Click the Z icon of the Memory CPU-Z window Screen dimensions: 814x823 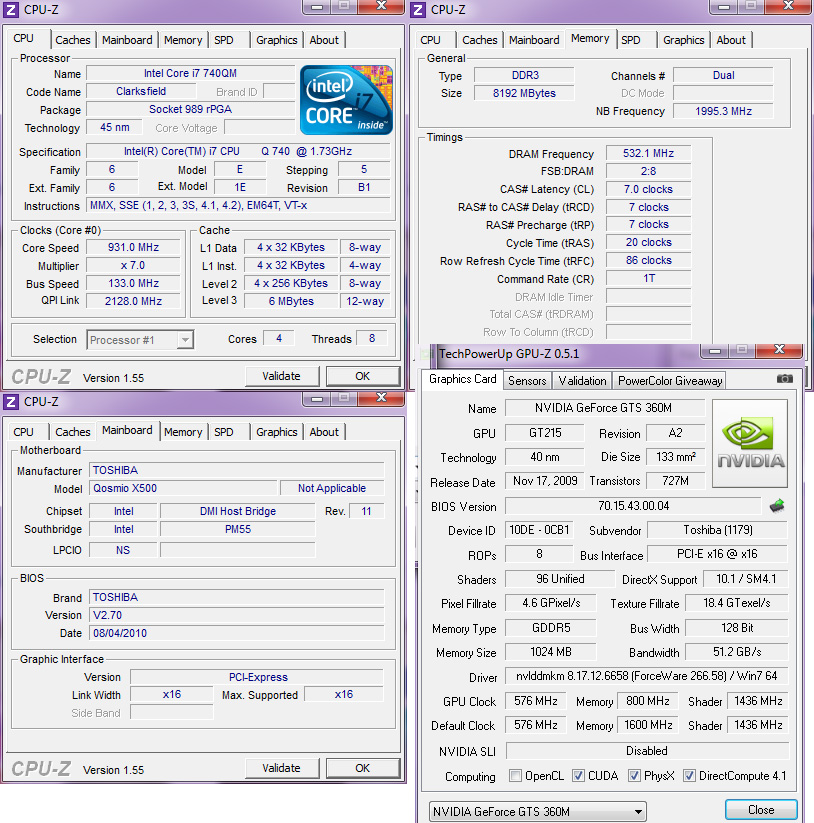(418, 9)
